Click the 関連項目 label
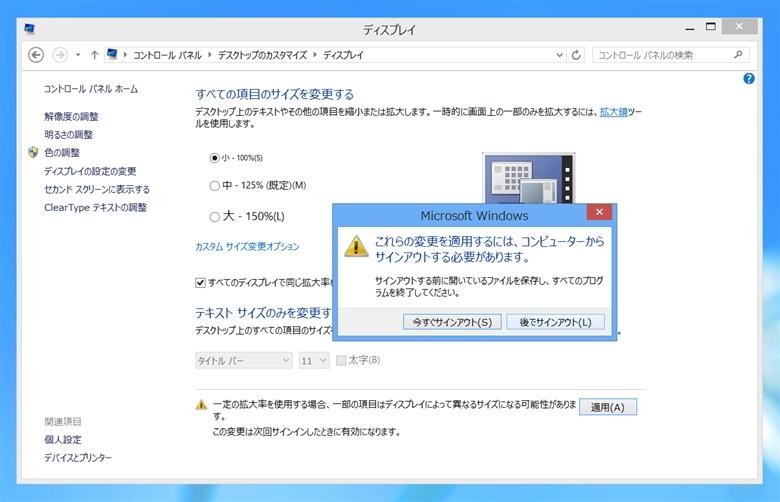This screenshot has width=780, height=502. (63, 422)
